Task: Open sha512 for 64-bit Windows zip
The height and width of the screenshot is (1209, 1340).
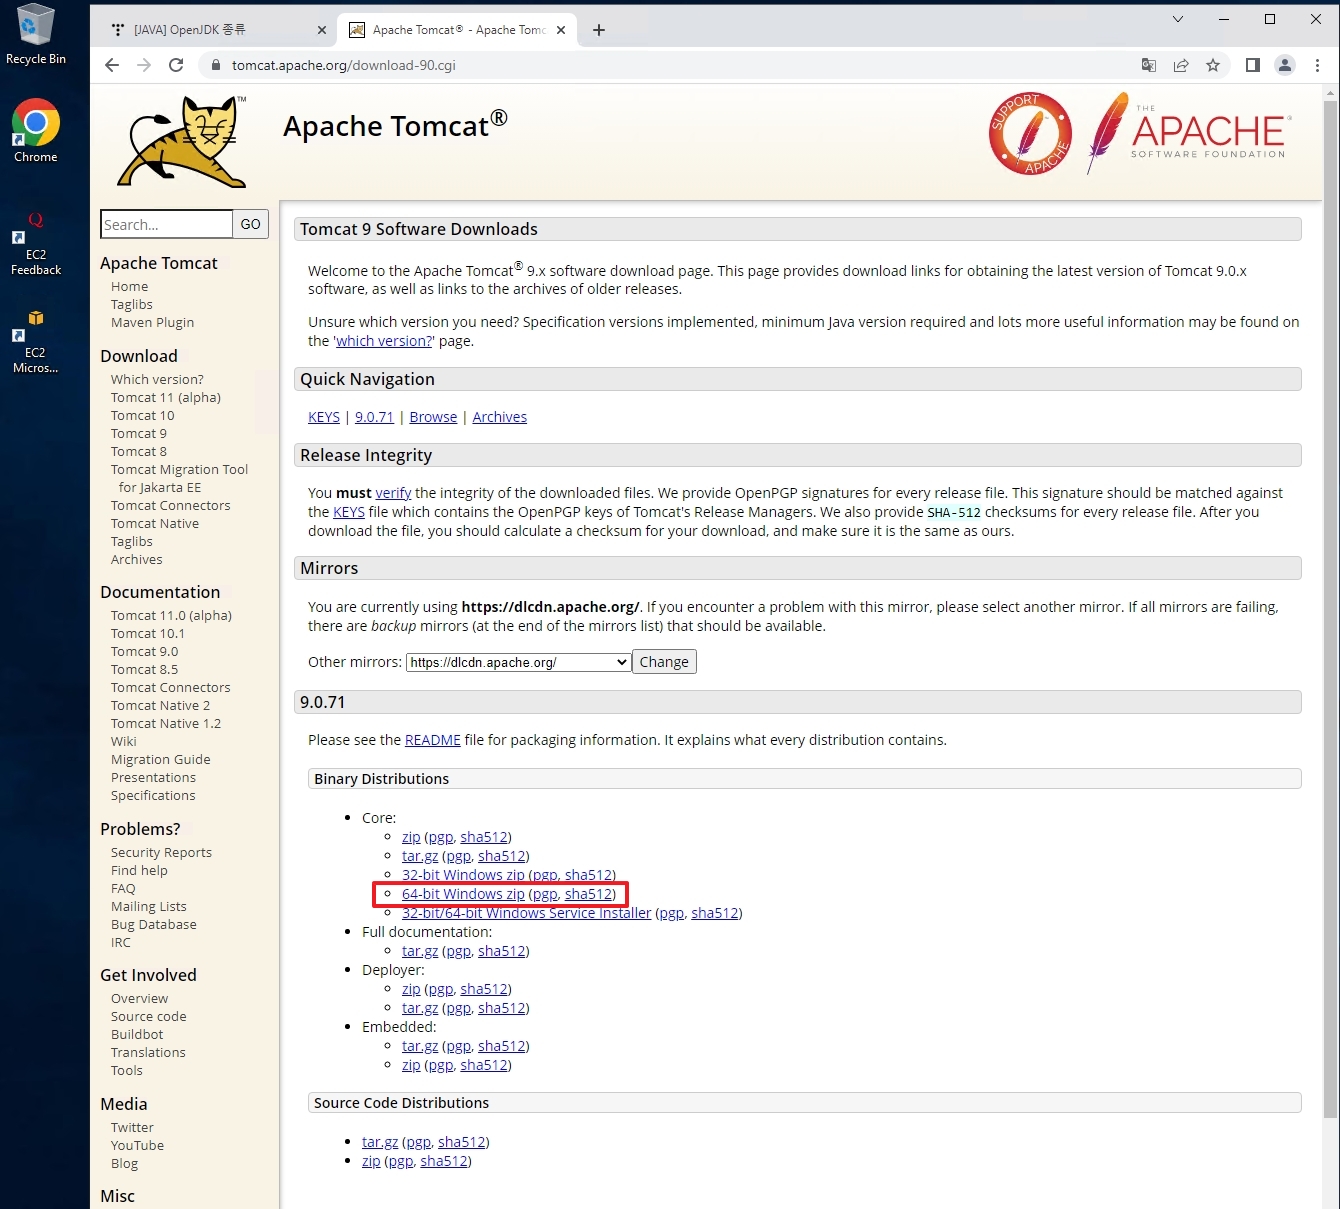Action: [588, 894]
